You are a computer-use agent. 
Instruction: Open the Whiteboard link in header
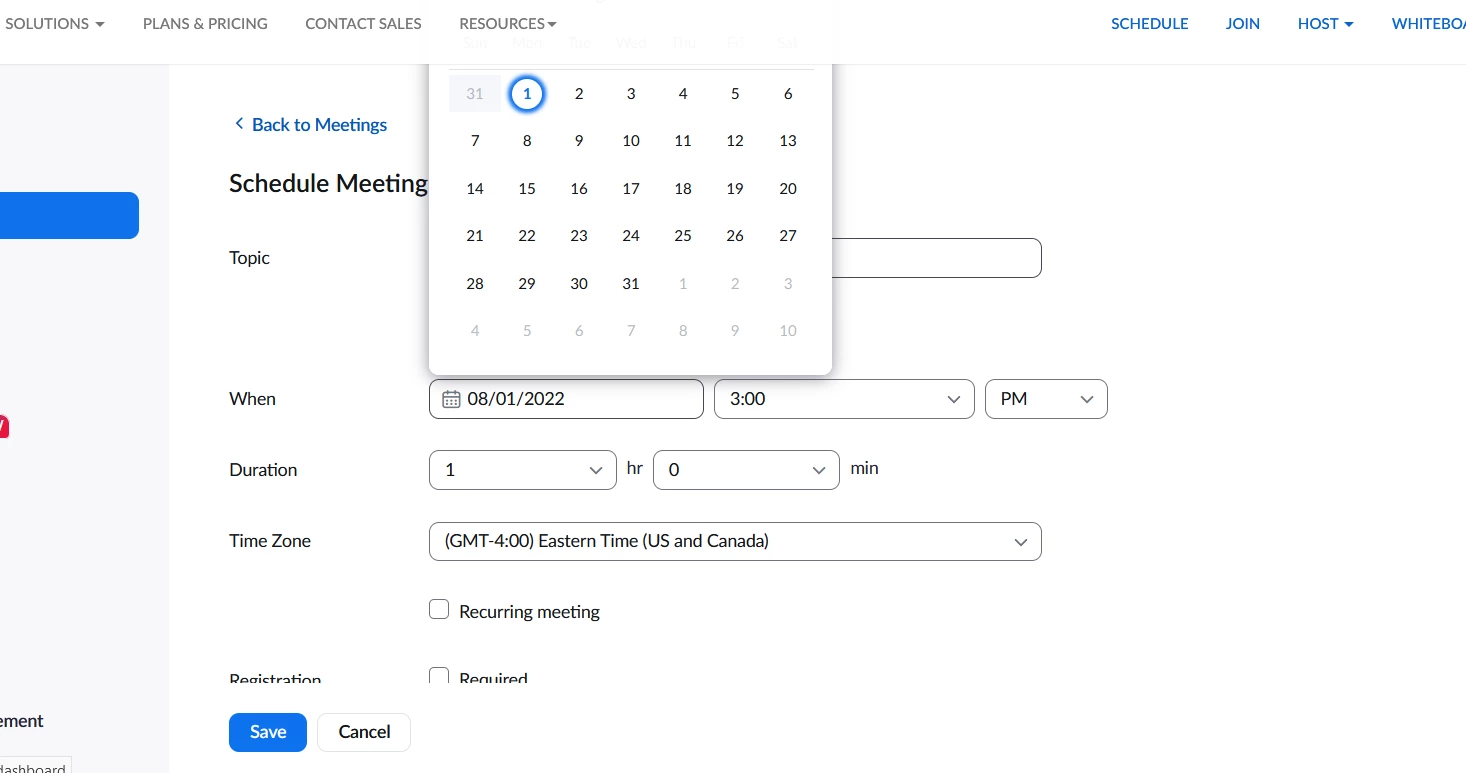(1428, 23)
